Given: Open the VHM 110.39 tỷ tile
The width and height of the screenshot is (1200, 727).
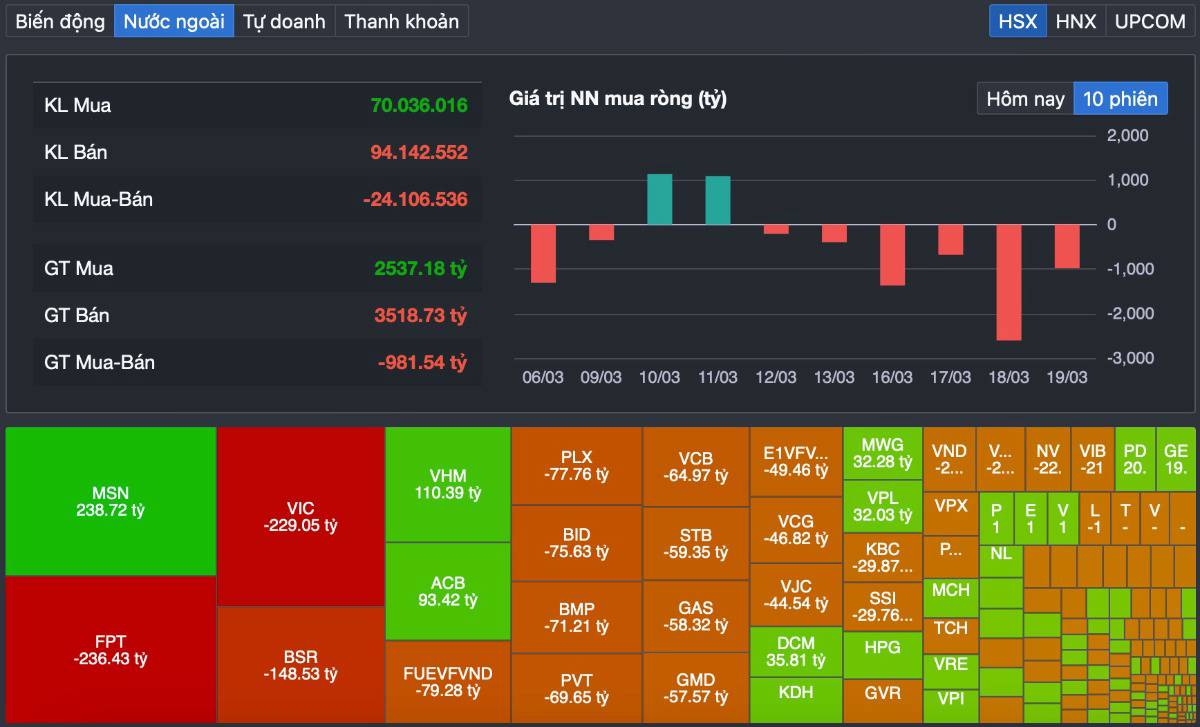Looking at the screenshot, I should pos(448,485).
